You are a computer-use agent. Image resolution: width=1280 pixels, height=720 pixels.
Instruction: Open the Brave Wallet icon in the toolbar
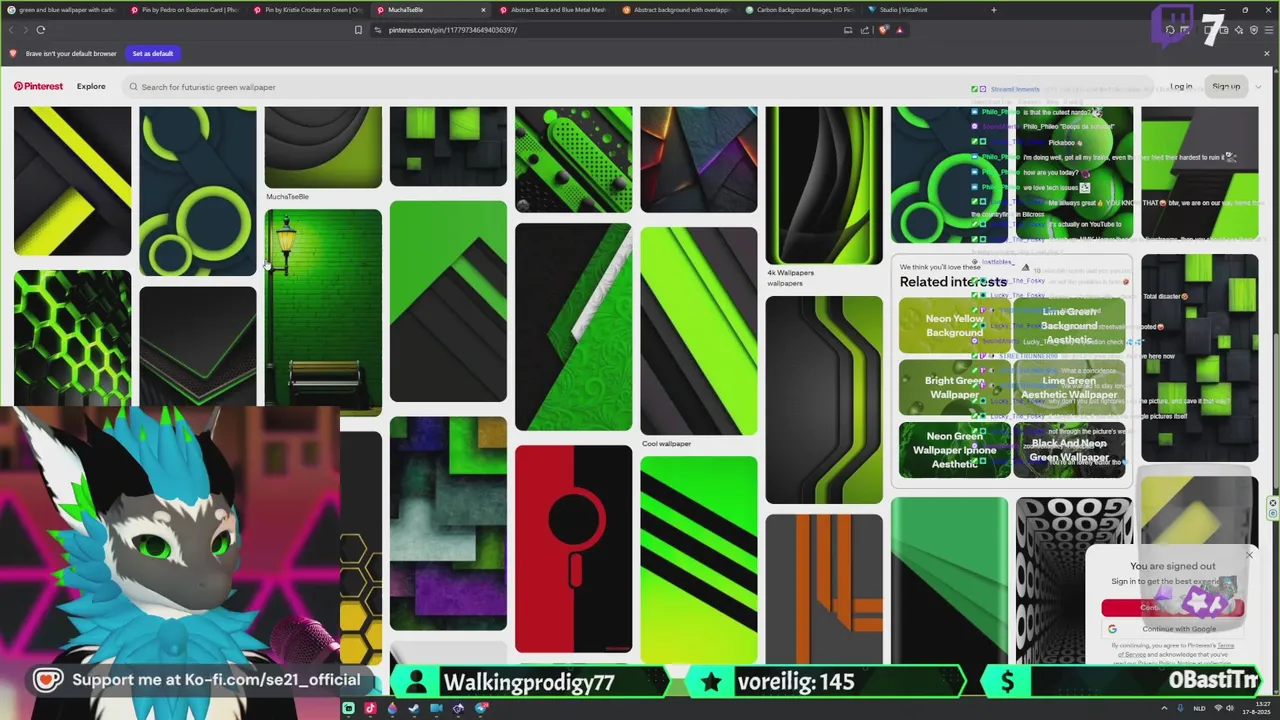[x=1224, y=30]
